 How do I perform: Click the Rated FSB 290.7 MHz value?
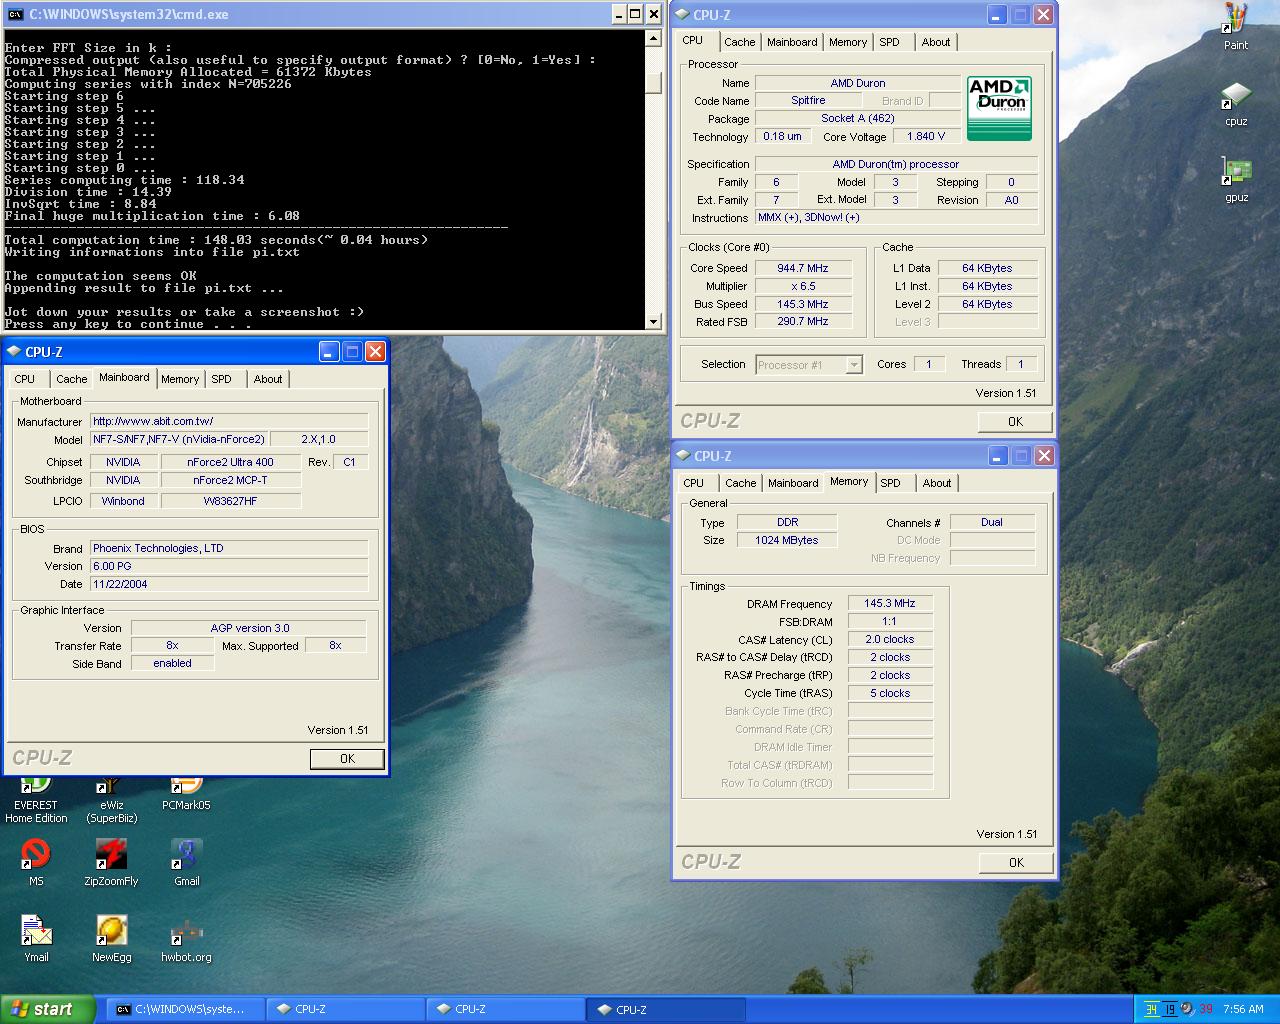tap(803, 321)
